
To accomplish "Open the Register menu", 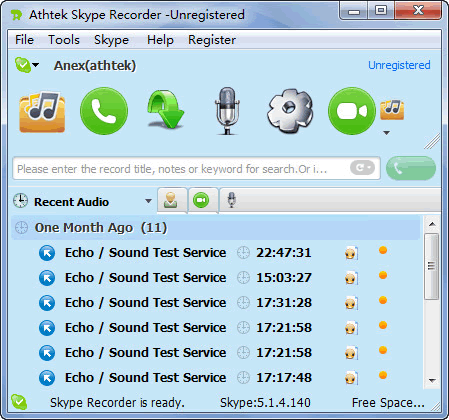I will point(212,40).
